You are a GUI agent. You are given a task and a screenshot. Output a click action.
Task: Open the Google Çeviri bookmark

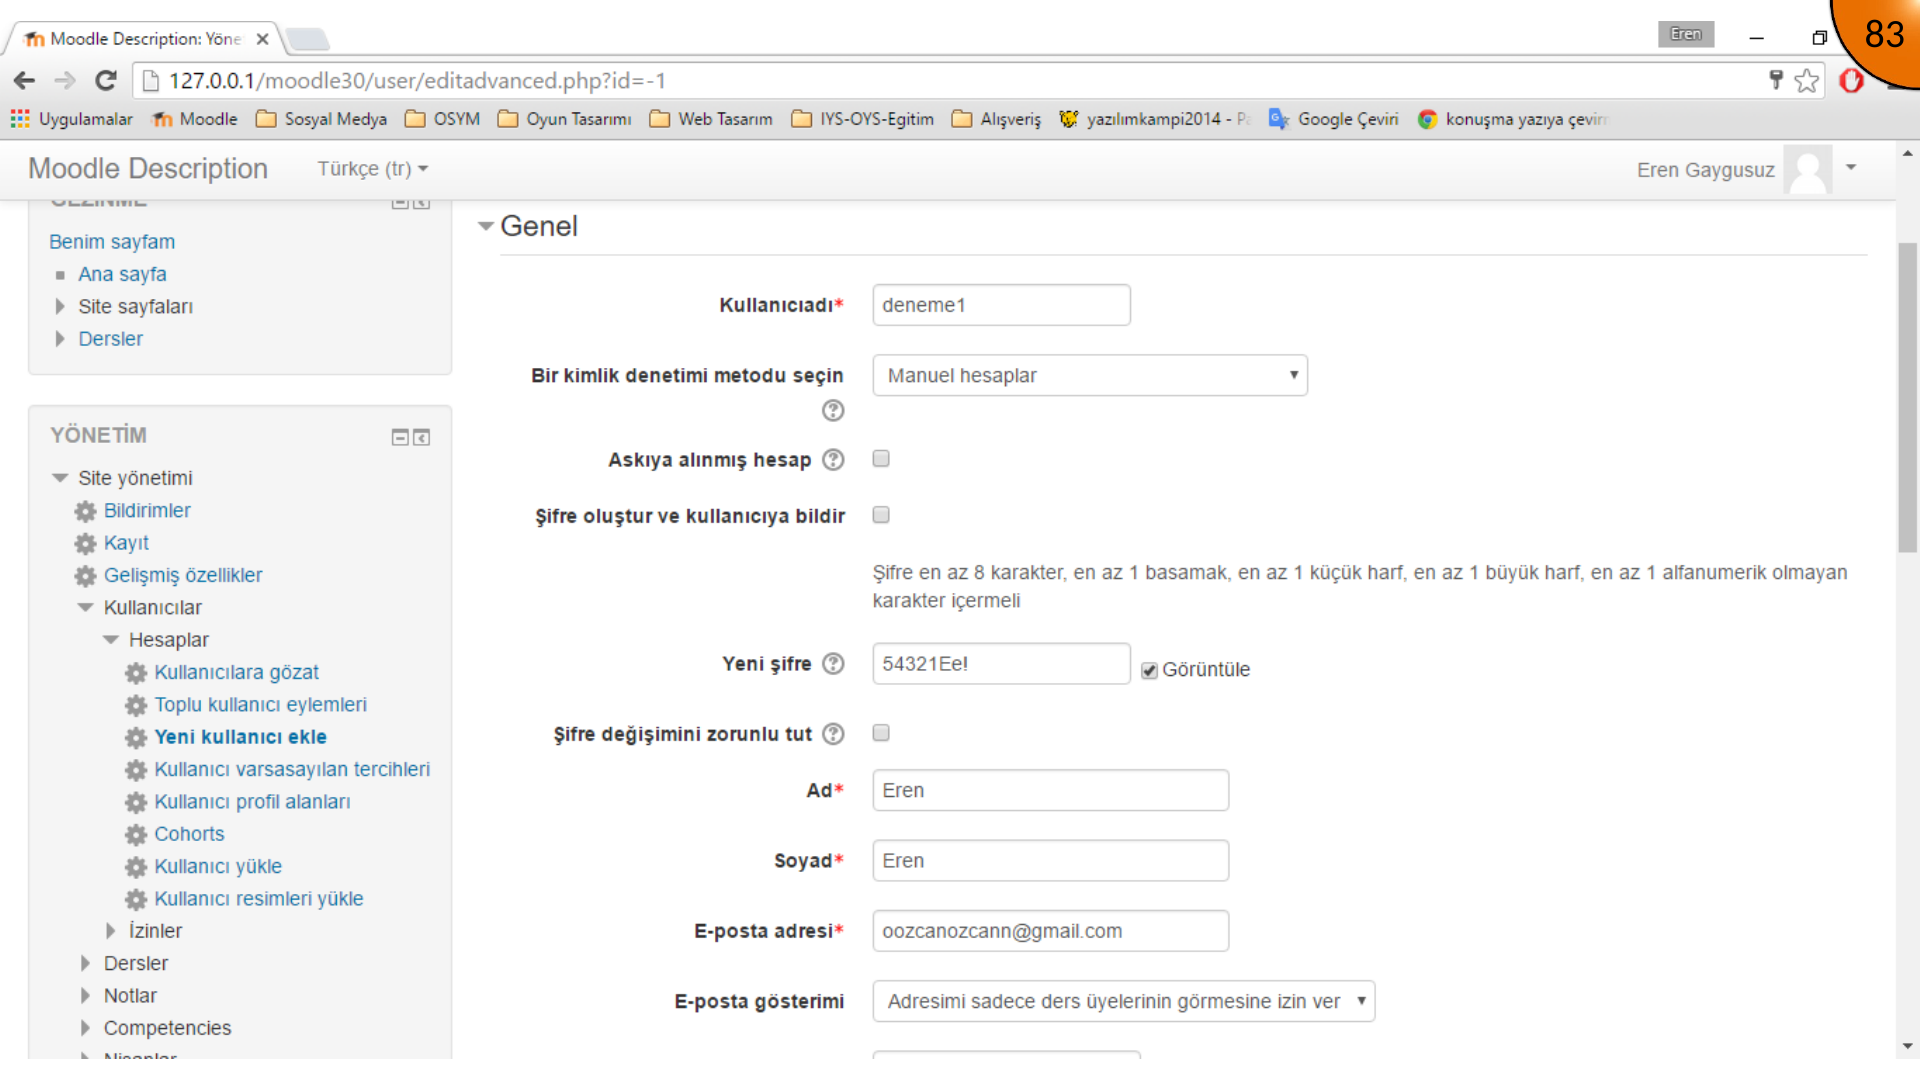(1334, 119)
